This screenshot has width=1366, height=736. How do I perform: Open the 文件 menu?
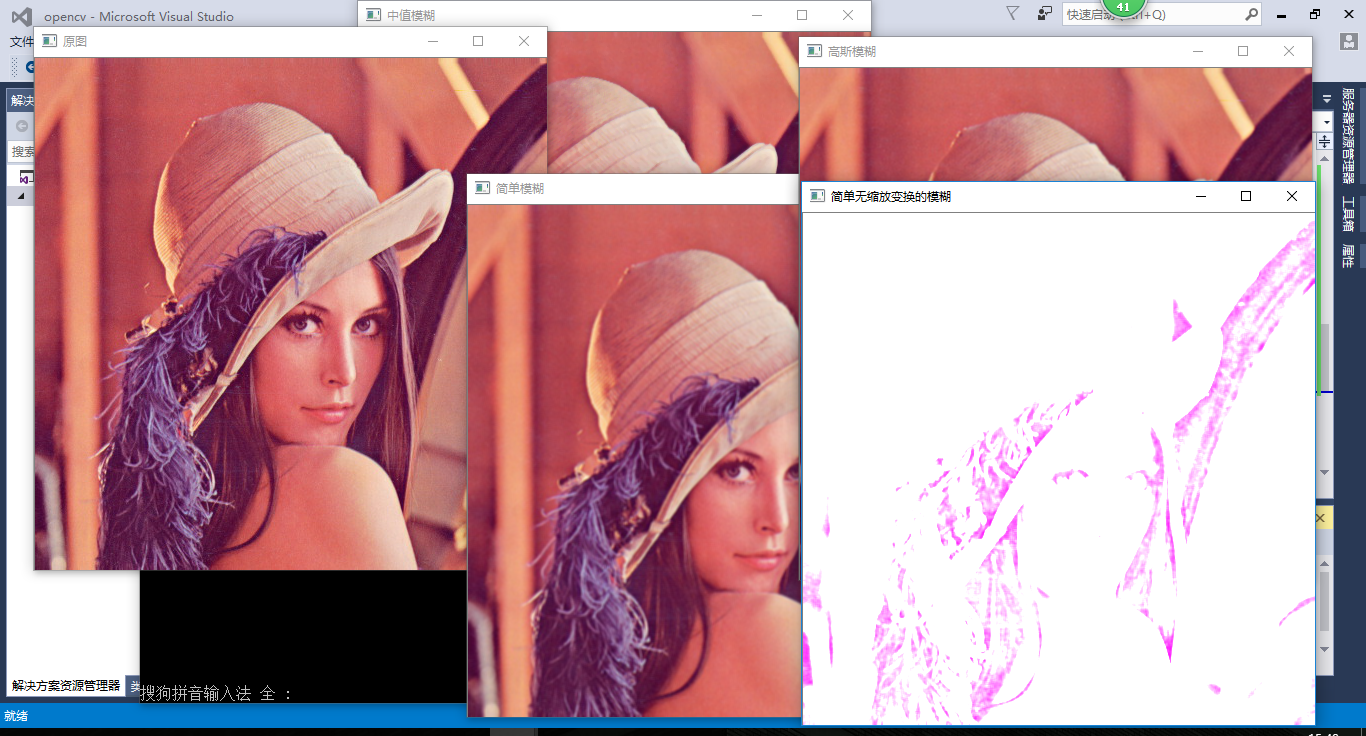point(22,42)
